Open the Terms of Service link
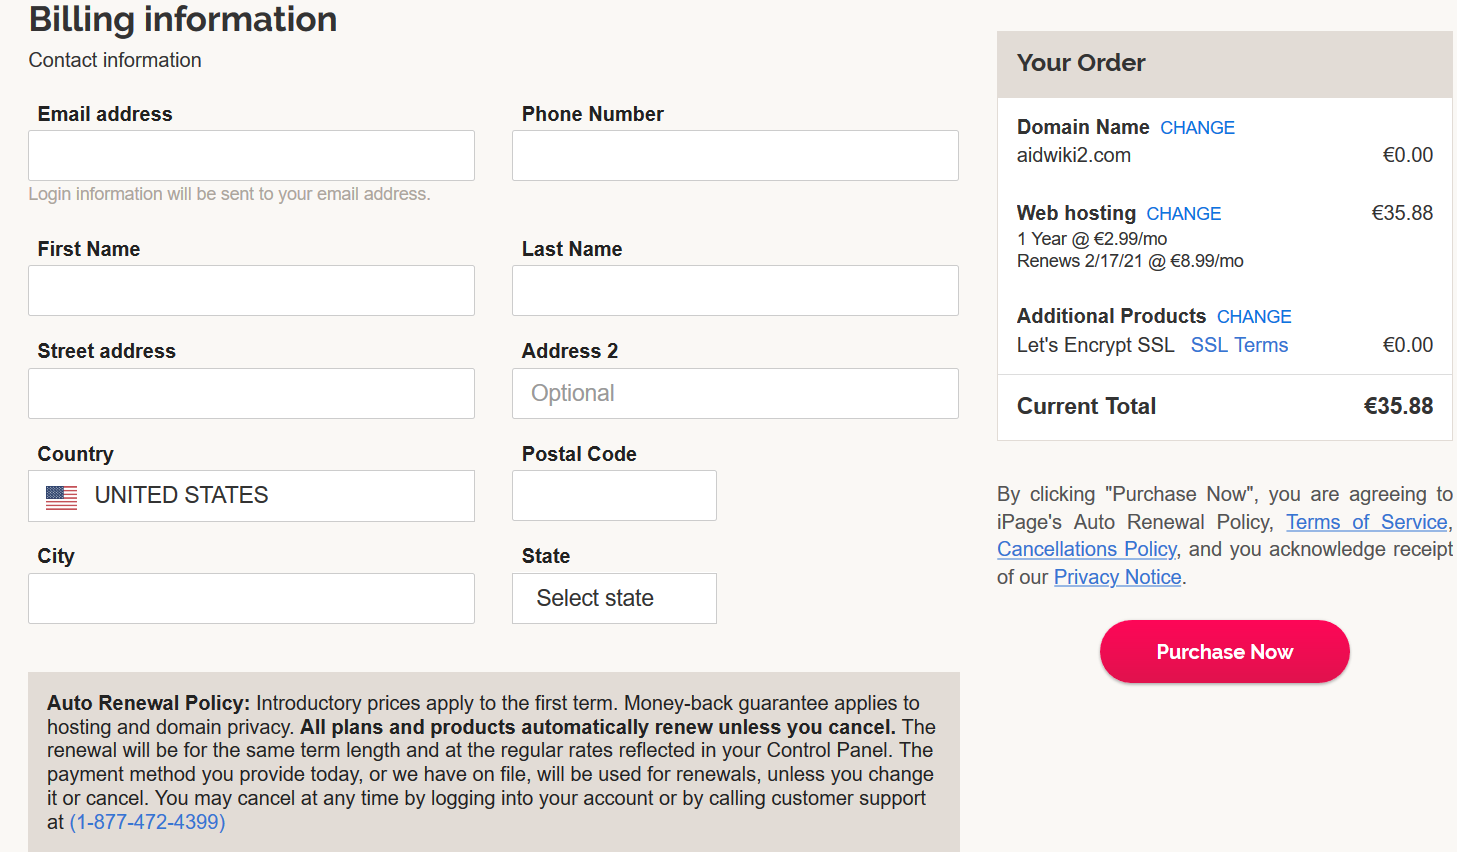Viewport: 1457px width, 852px height. (1366, 522)
